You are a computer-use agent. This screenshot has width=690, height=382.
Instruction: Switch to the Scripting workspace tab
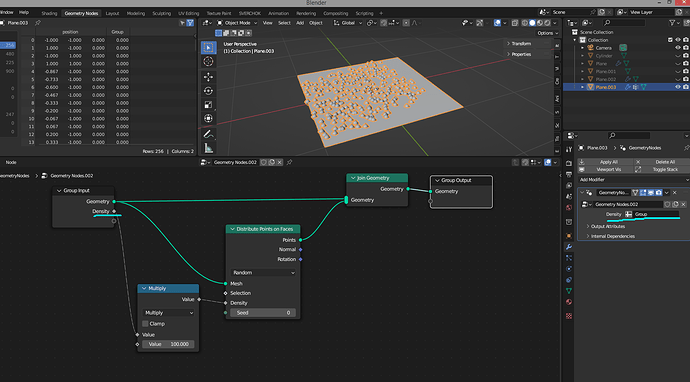(364, 13)
